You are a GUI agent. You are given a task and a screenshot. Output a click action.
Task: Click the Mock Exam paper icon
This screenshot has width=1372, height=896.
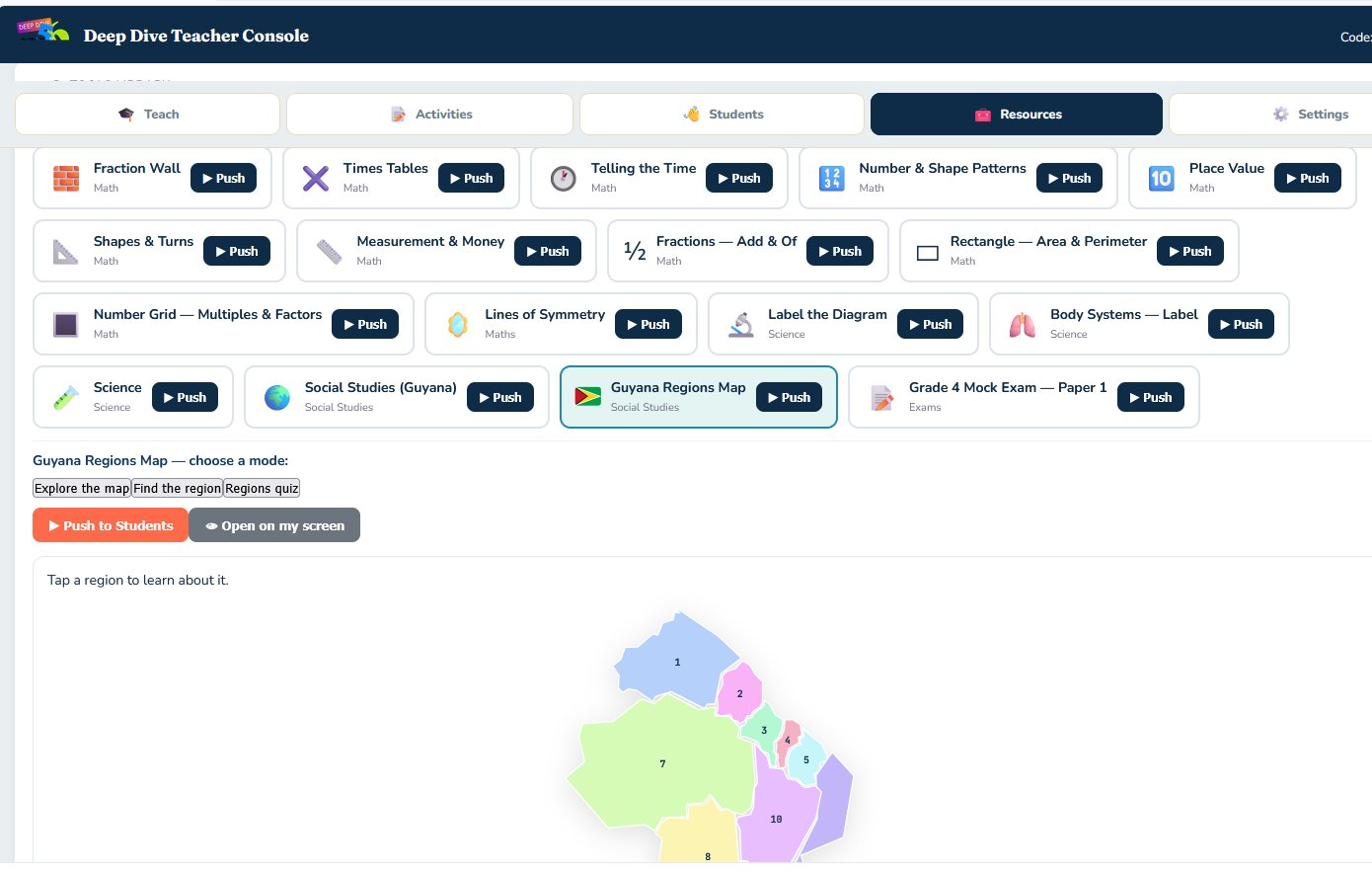tap(881, 397)
